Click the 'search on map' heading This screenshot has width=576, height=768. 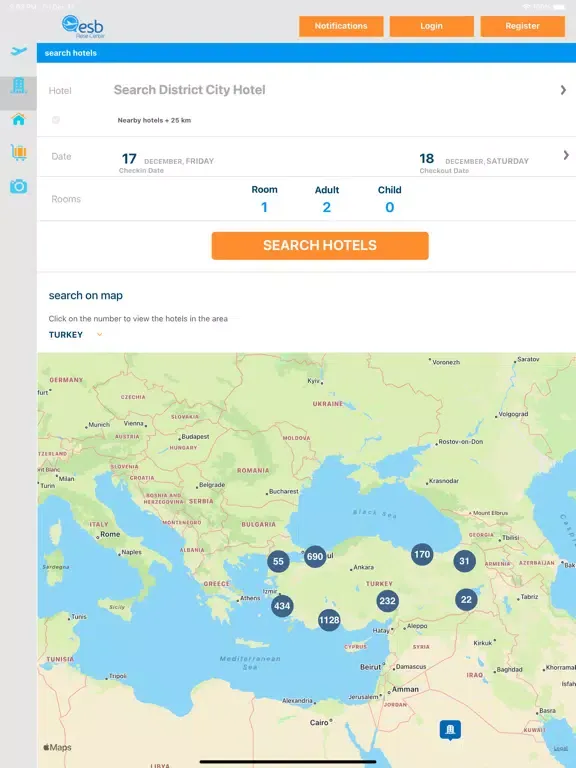86,295
